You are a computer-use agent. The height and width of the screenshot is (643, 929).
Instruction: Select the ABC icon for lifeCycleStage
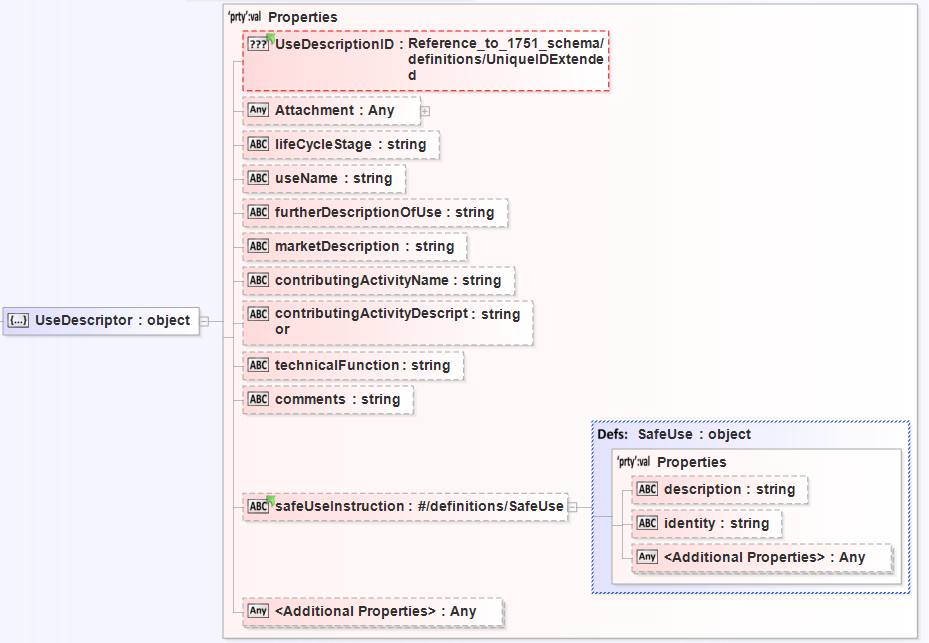(x=258, y=144)
